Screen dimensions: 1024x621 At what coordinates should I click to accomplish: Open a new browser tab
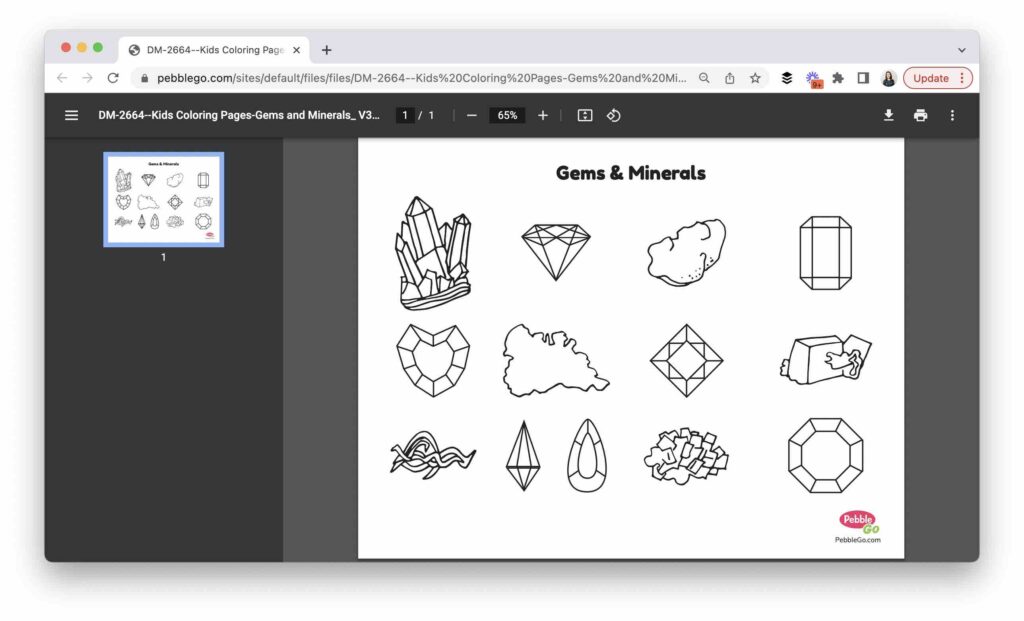[326, 50]
